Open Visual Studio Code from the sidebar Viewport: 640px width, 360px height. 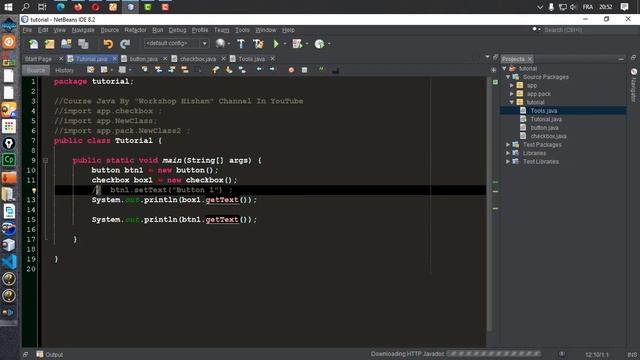pos(9,262)
